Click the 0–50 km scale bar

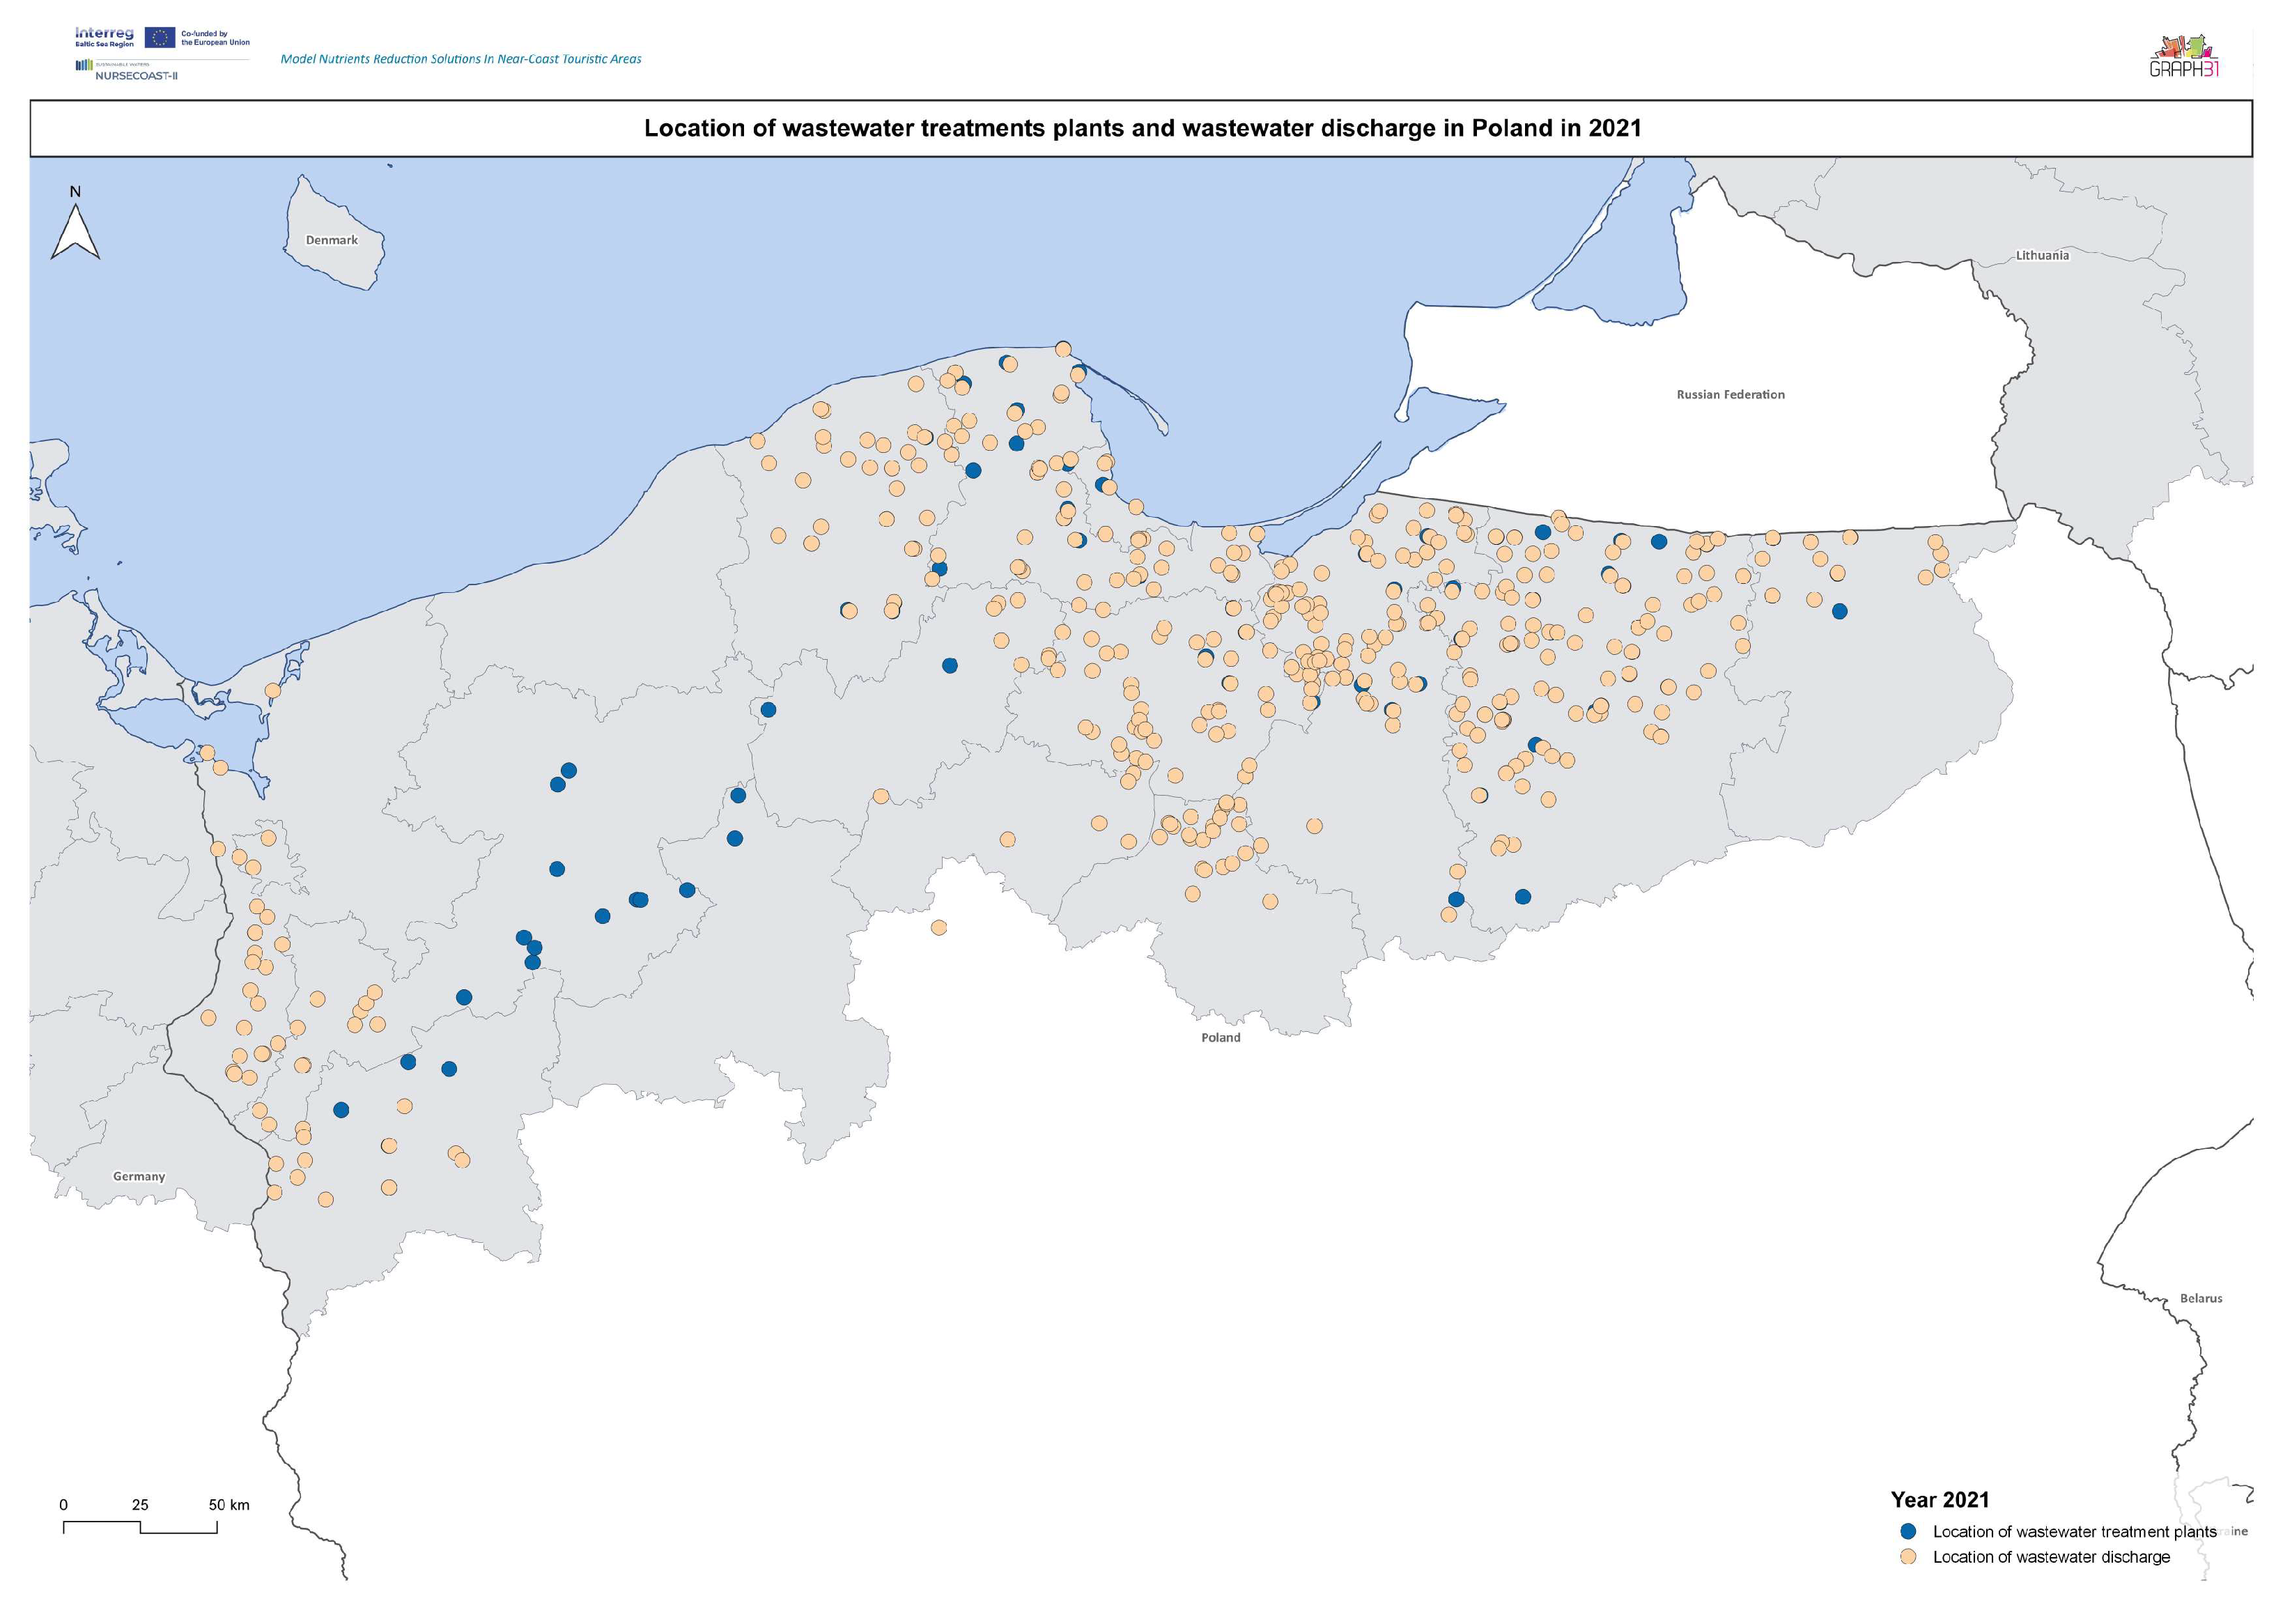(140, 1526)
